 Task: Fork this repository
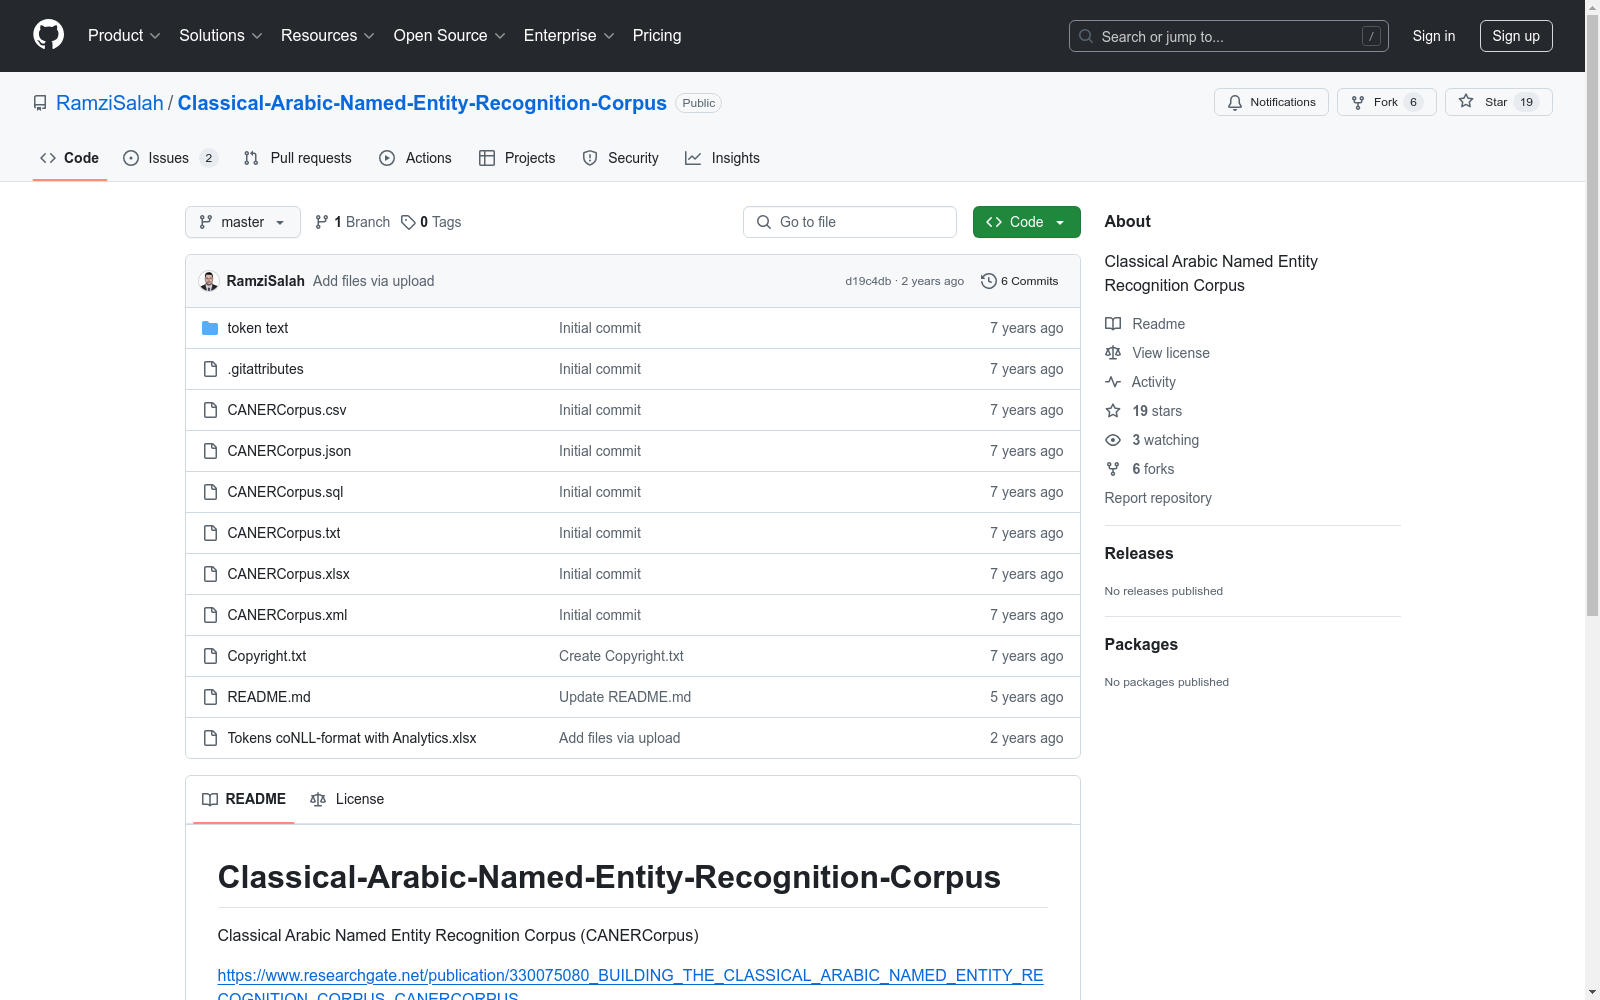(x=1387, y=102)
